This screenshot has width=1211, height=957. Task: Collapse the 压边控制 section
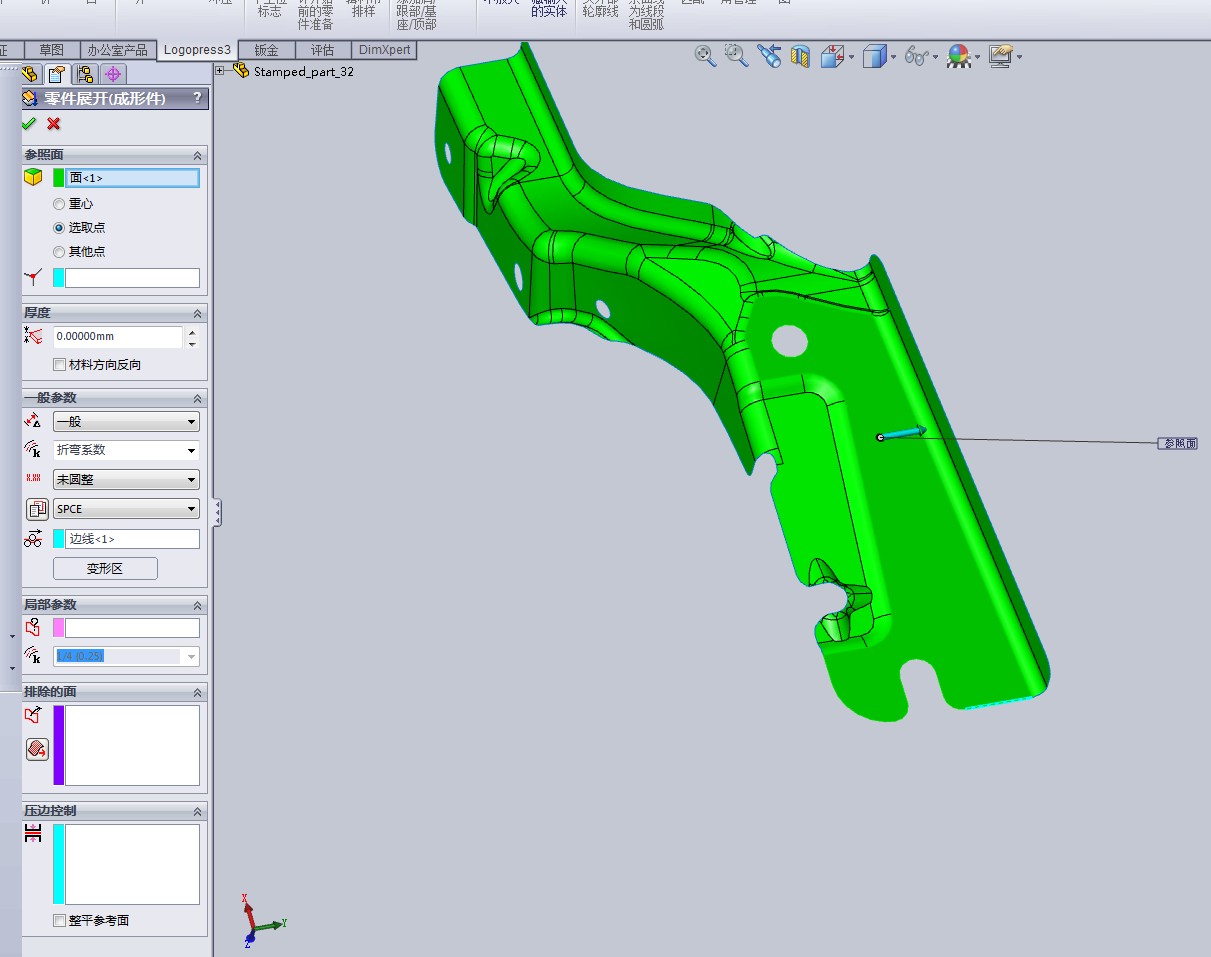click(x=197, y=811)
